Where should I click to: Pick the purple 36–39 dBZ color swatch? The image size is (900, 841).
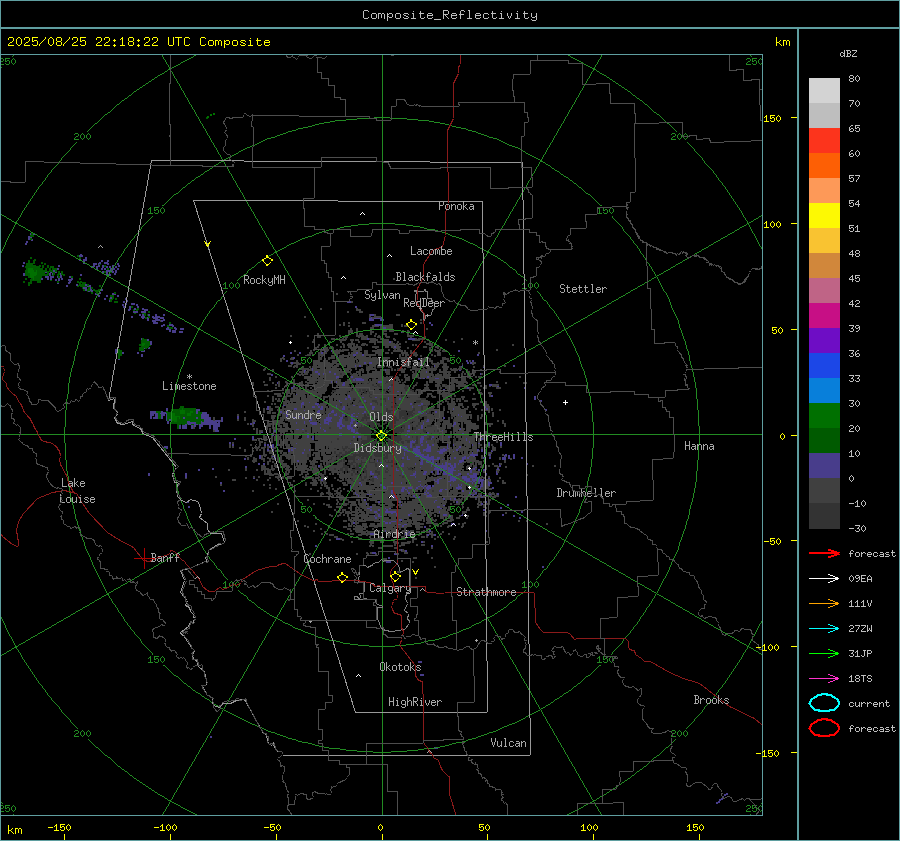click(824, 340)
